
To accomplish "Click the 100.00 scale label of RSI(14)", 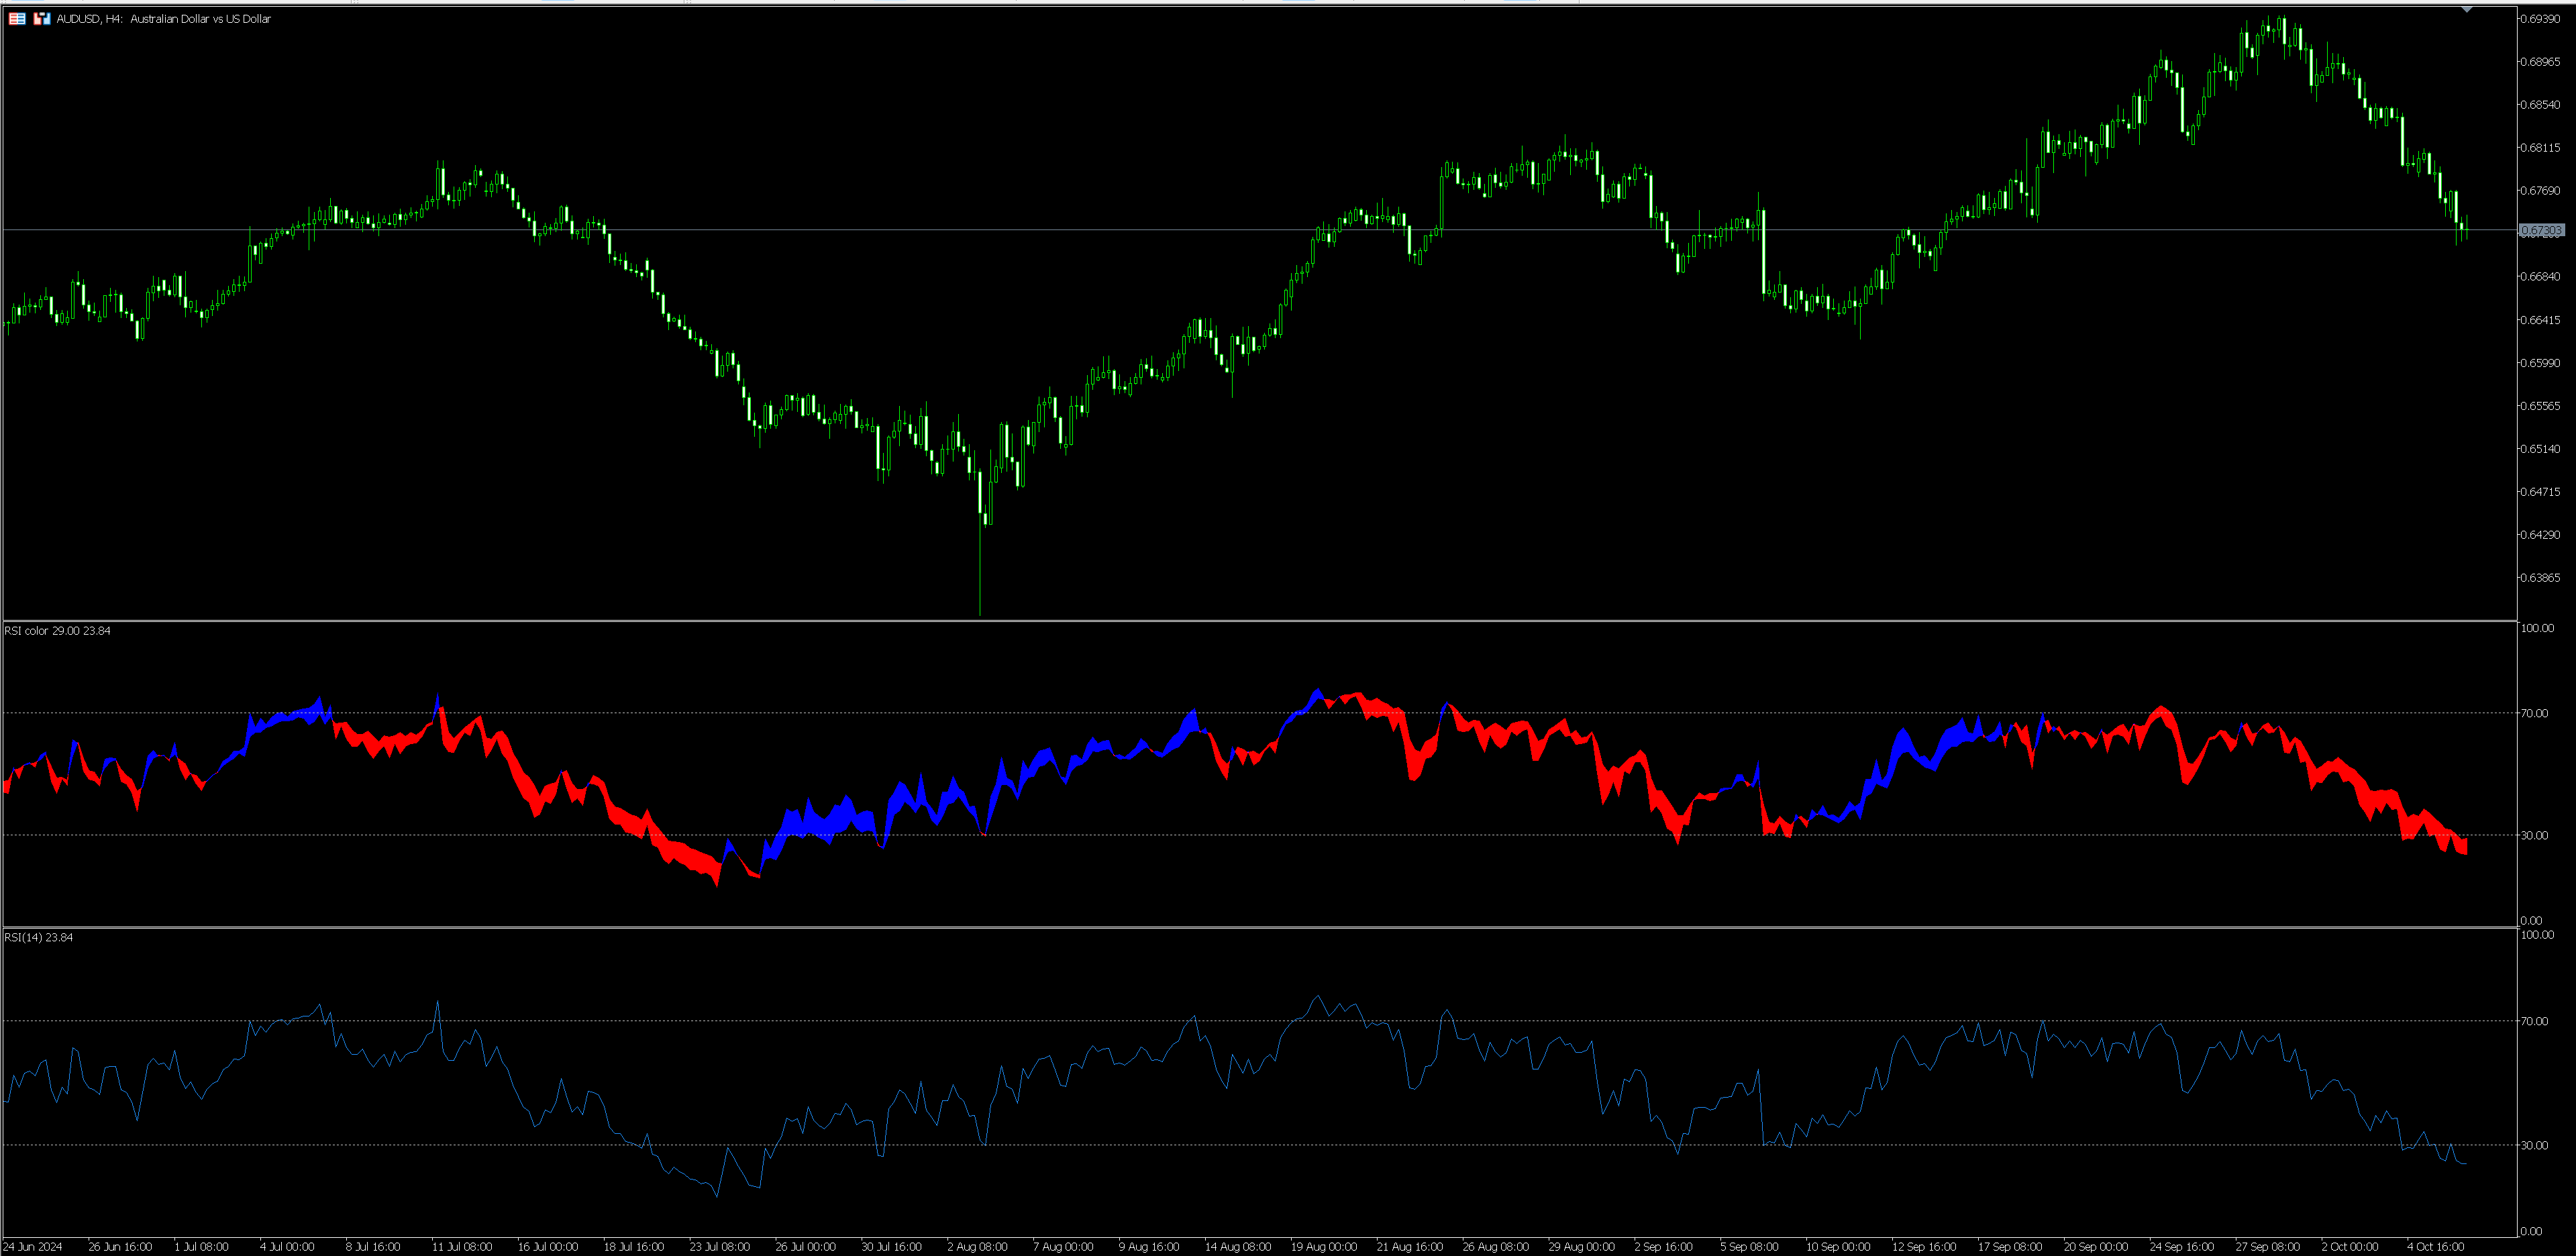I will click(2537, 935).
